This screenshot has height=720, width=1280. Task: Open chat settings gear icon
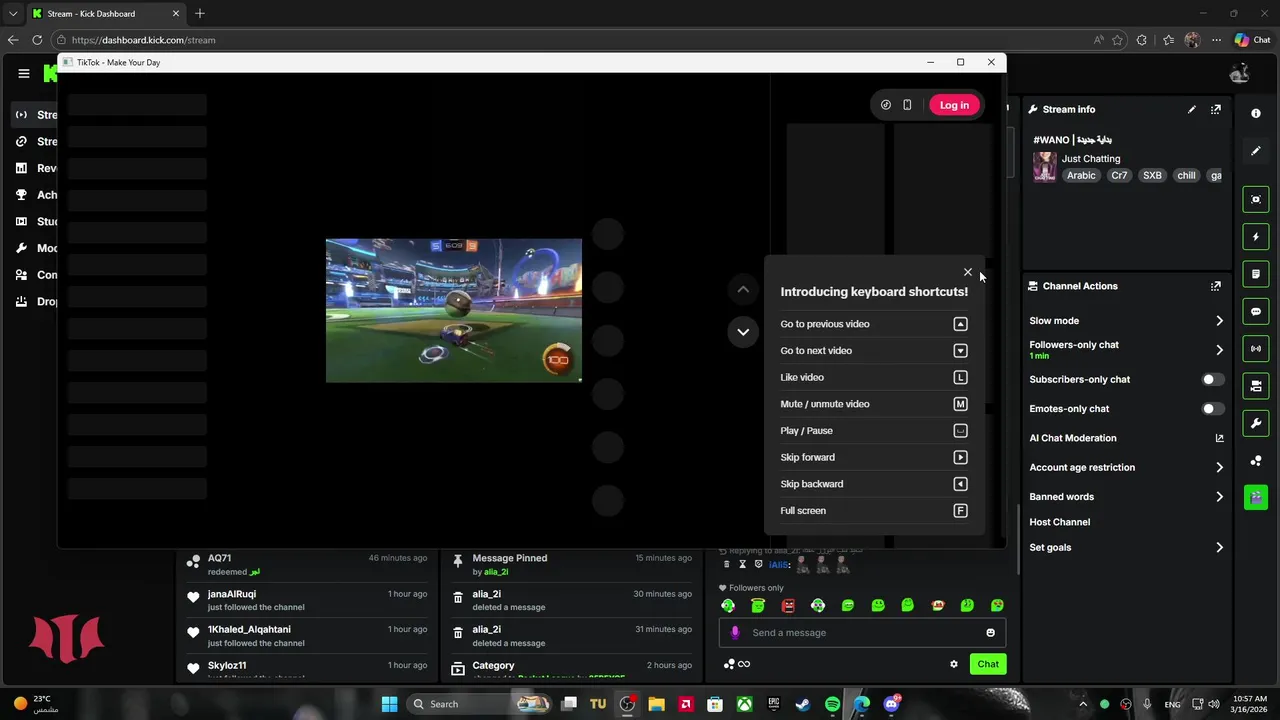point(954,664)
